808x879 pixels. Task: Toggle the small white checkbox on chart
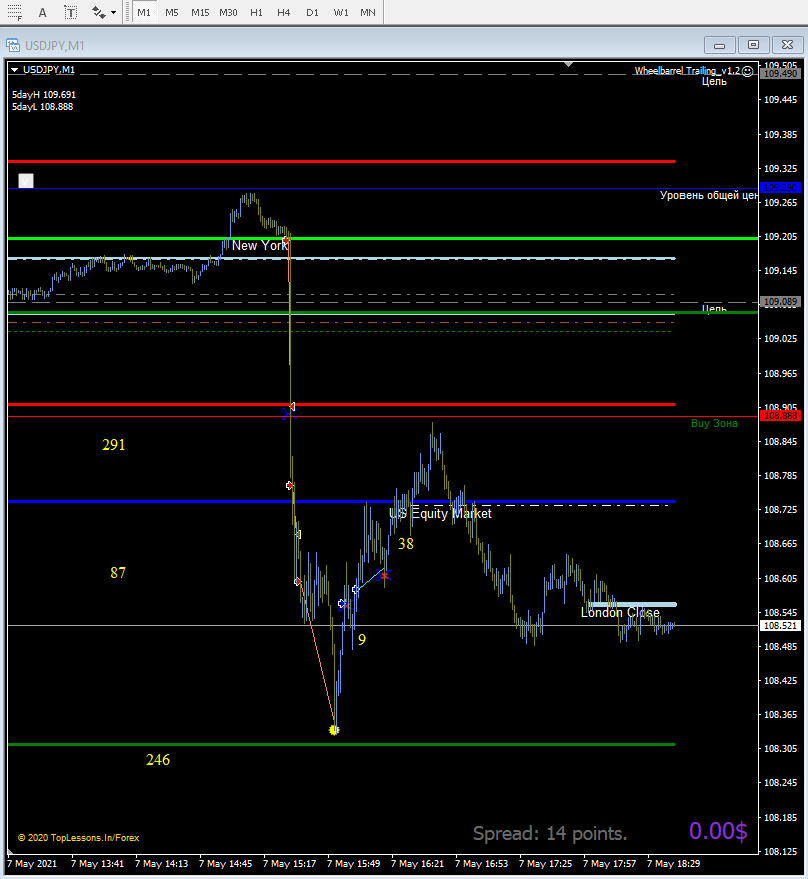click(26, 181)
